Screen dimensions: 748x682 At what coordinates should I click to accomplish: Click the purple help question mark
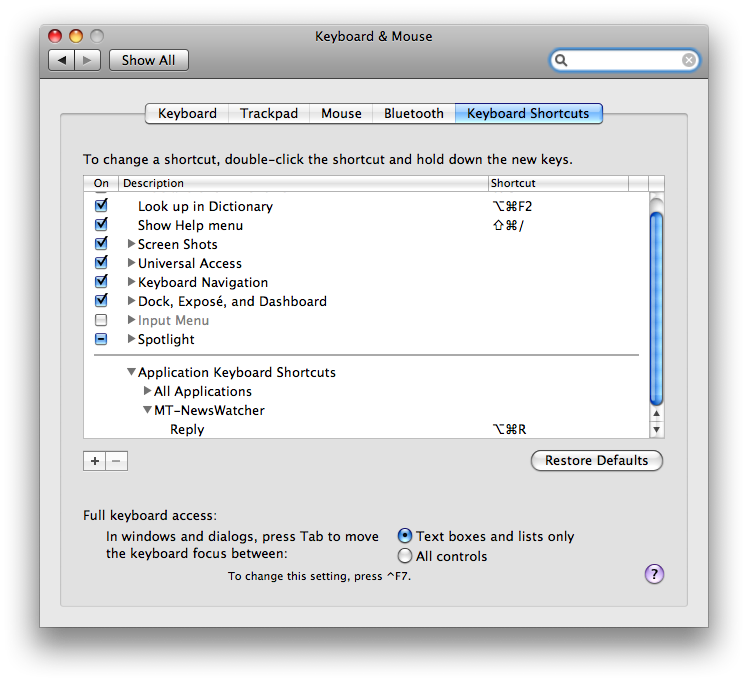pyautogui.click(x=654, y=574)
